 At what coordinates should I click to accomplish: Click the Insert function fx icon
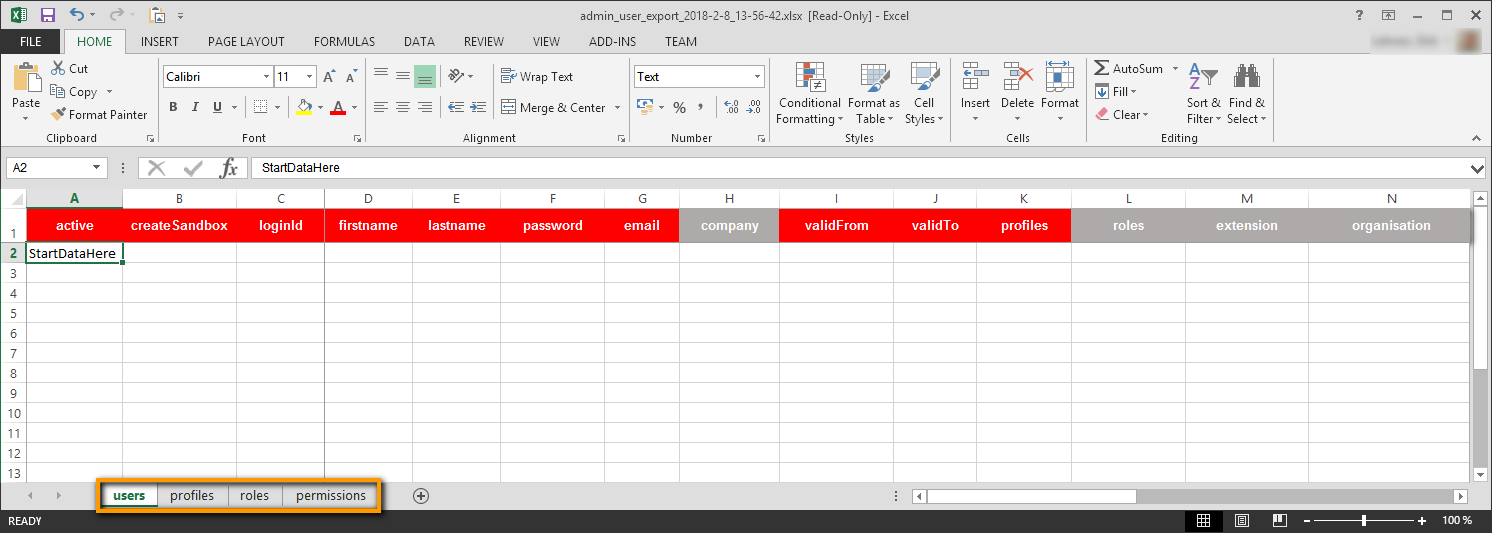pos(229,168)
